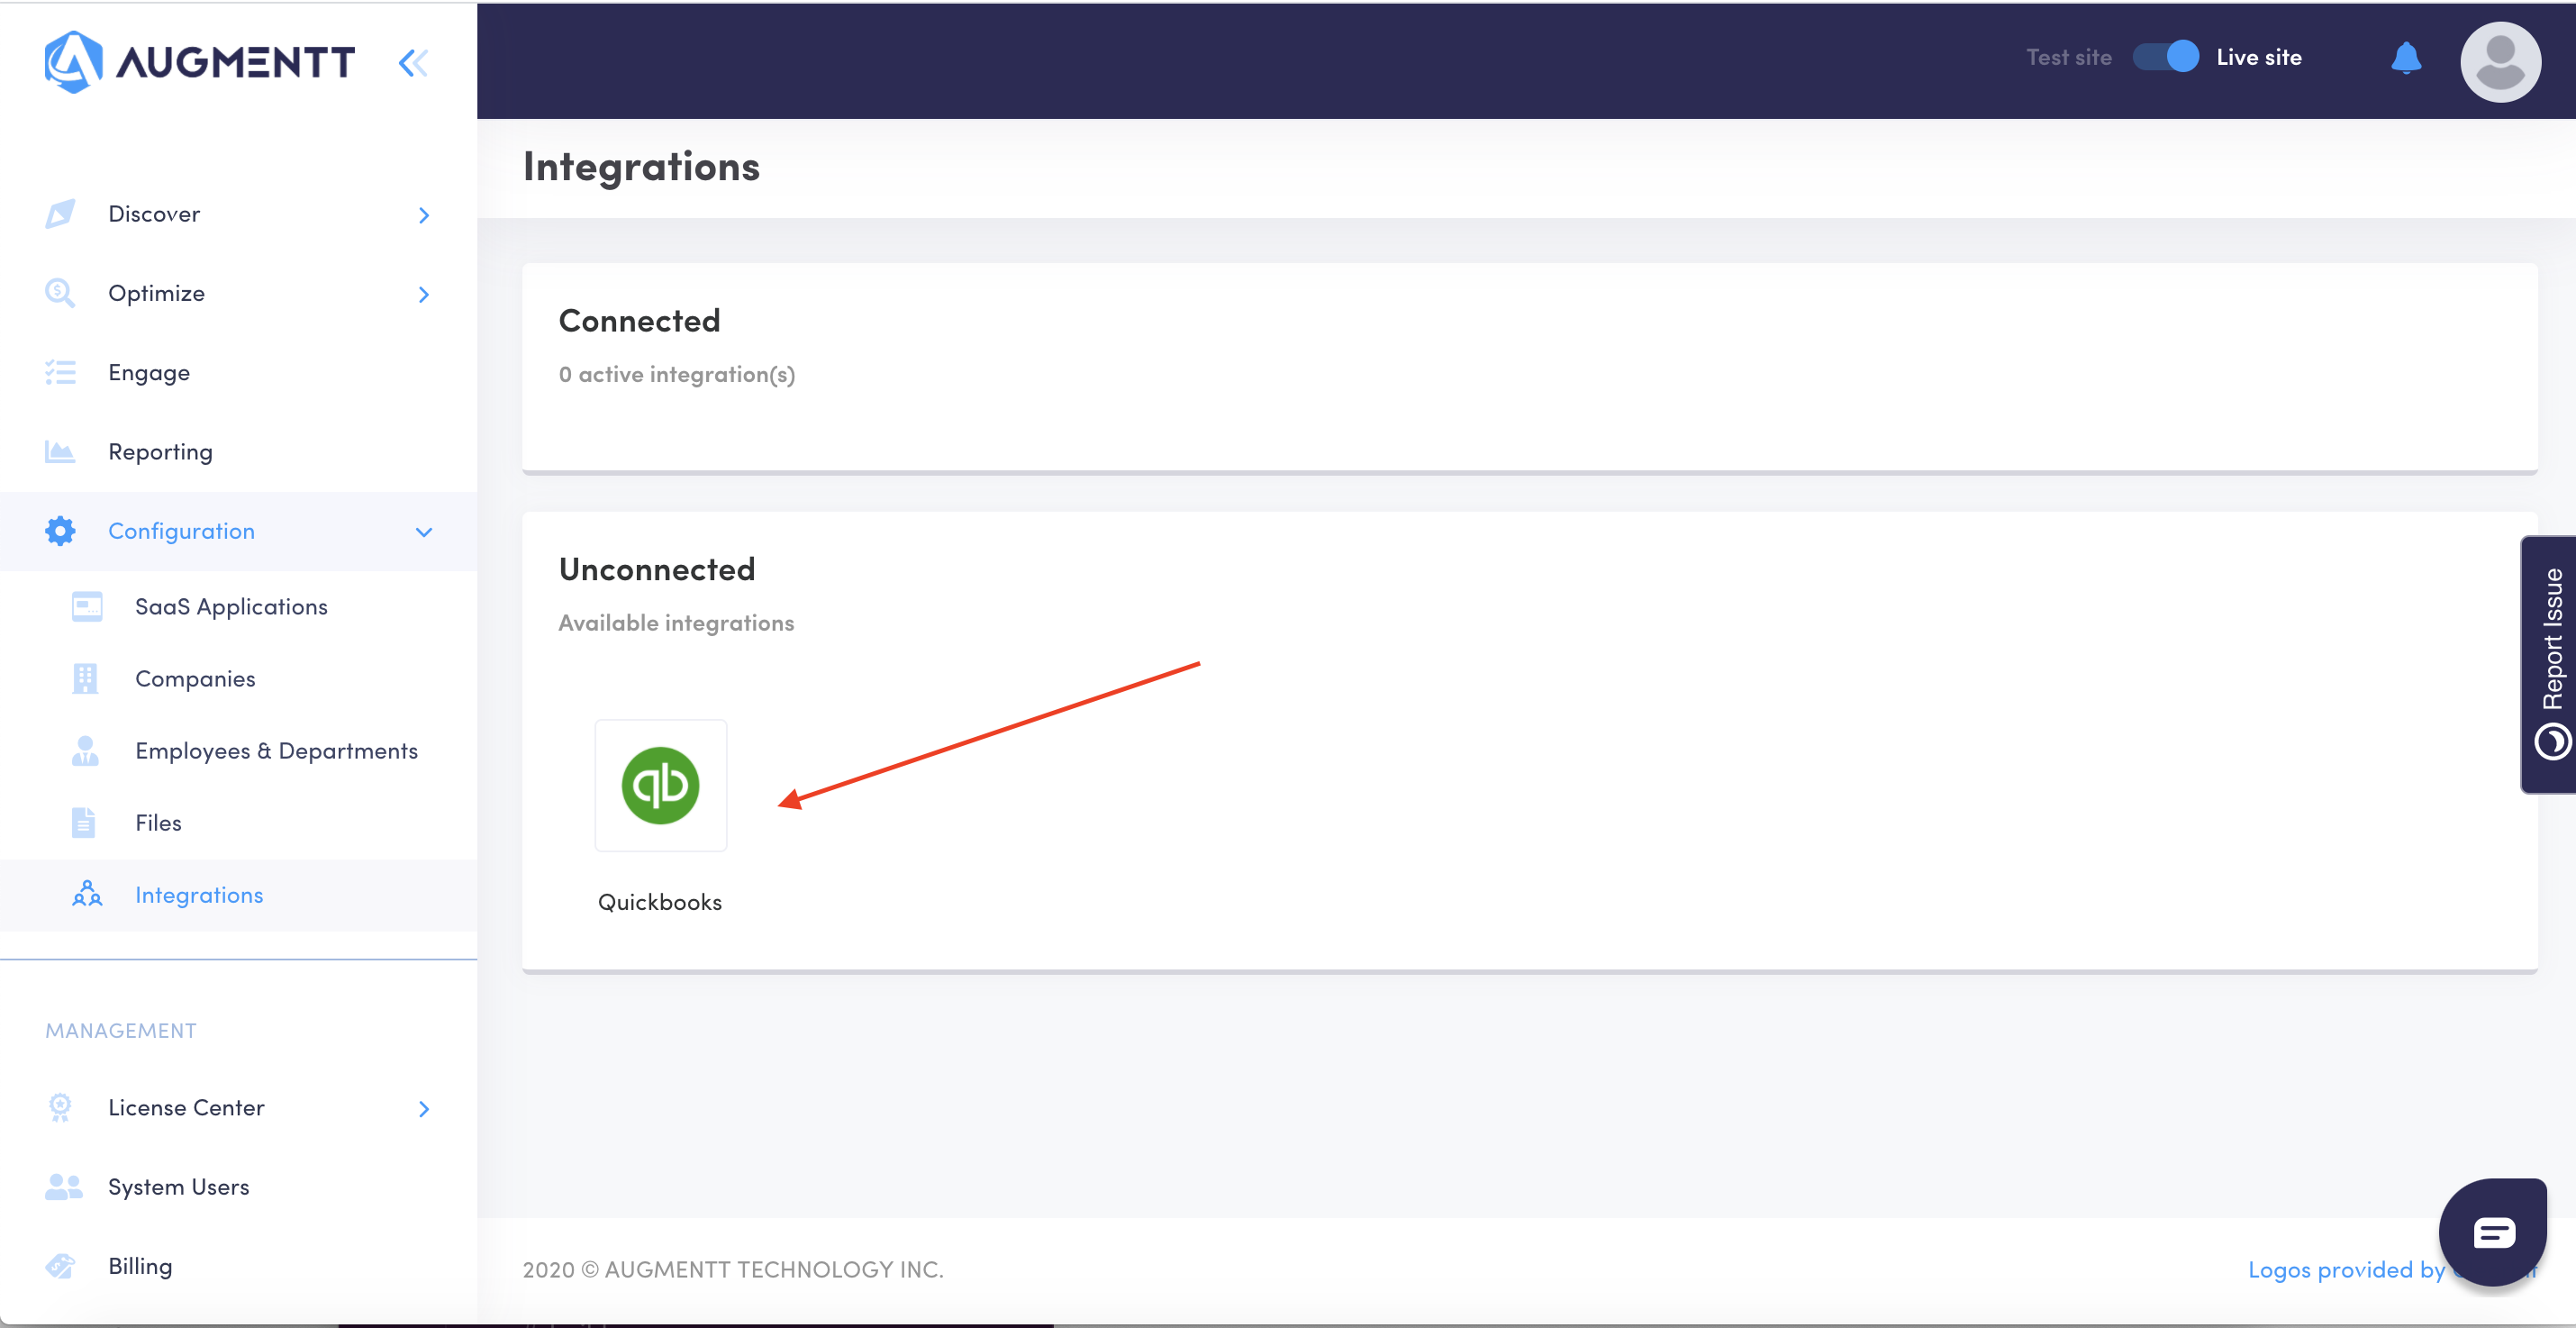Click the Optimize magnifier icon
The width and height of the screenshot is (2576, 1328).
pos(60,292)
